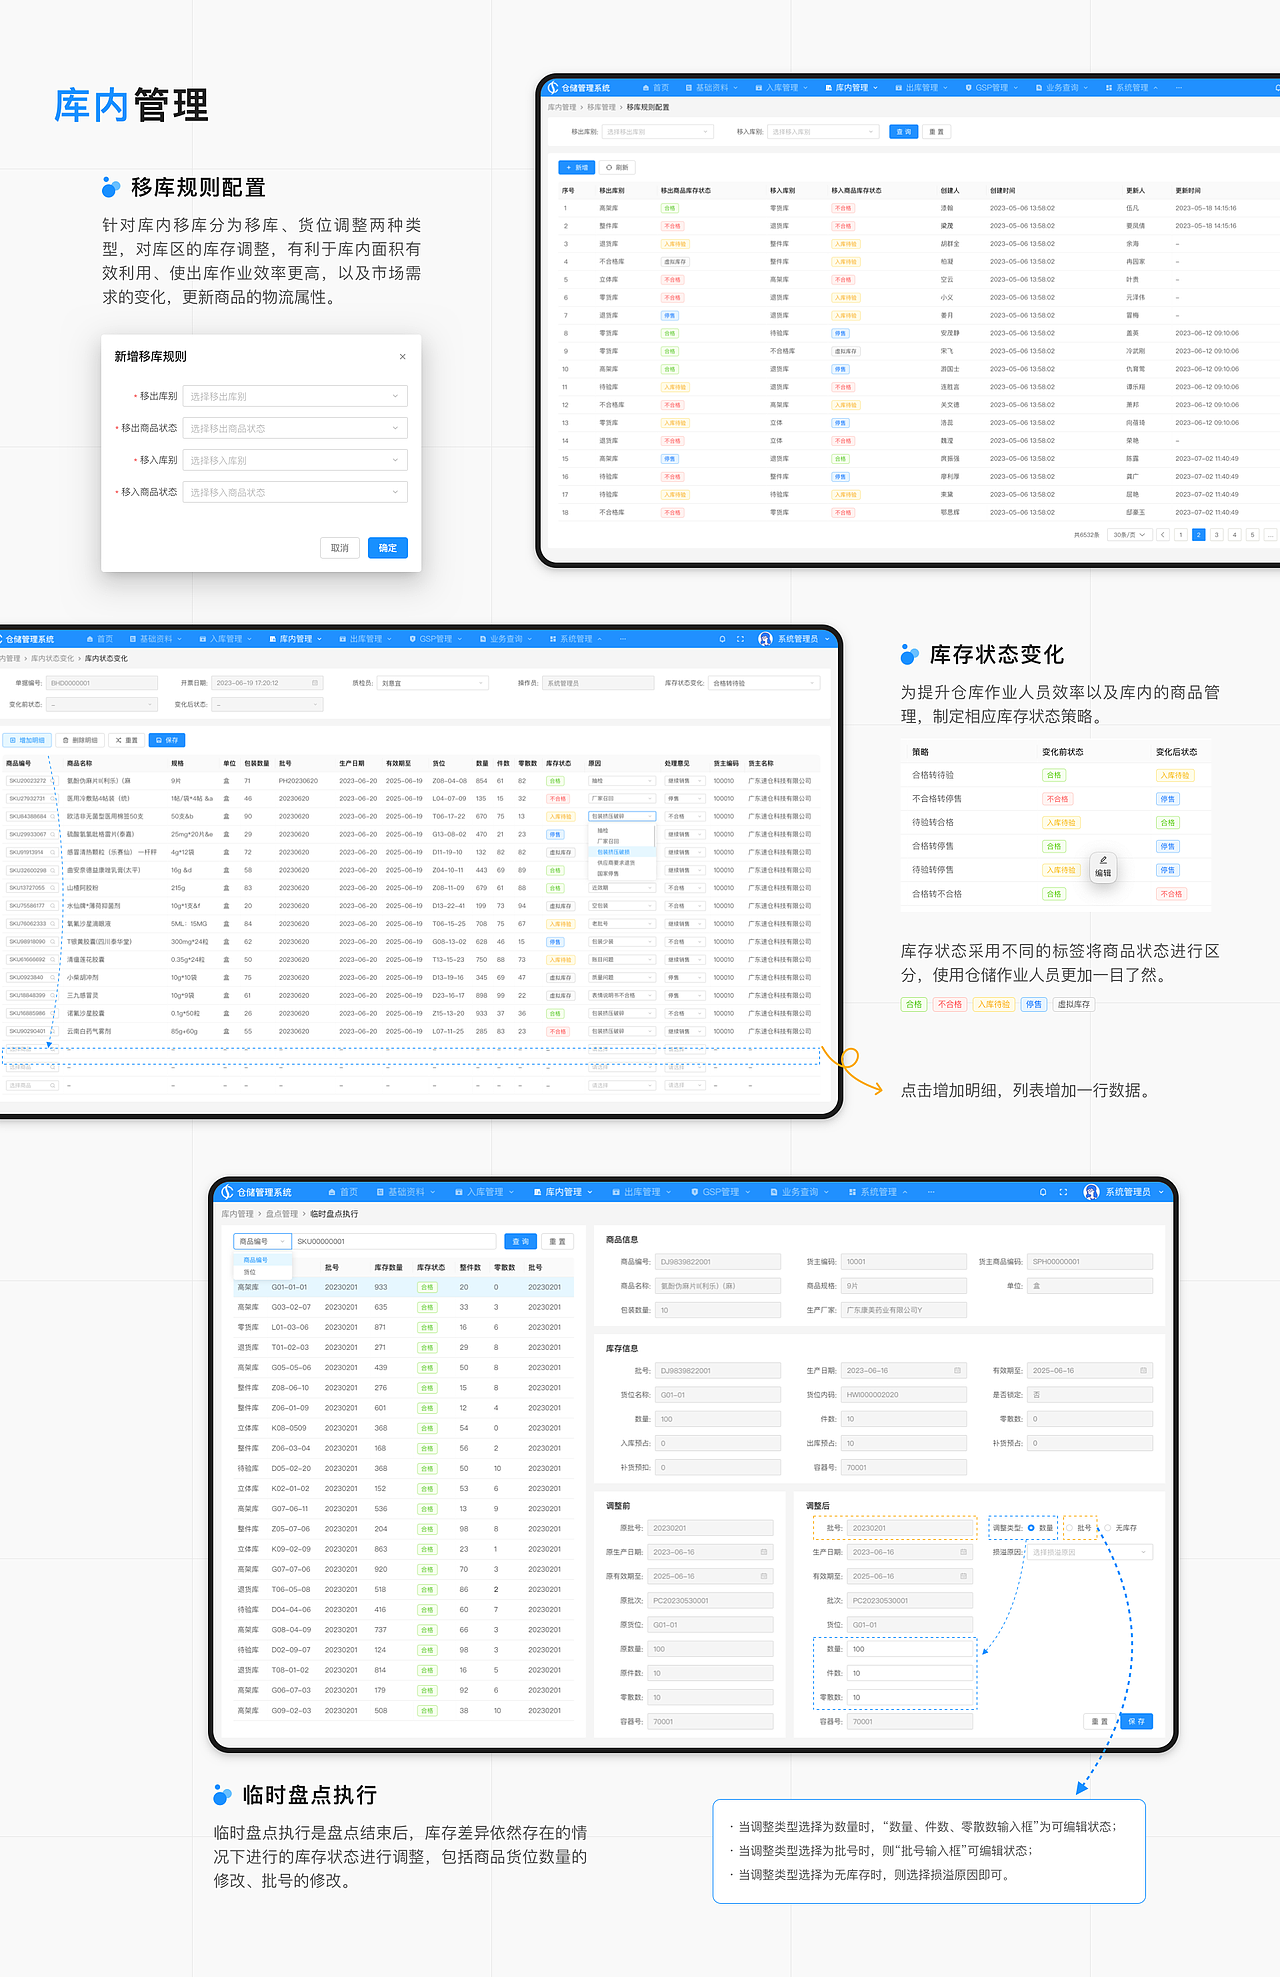1280x1977 pixels.
Task: Select the G03-02-07 row in 盘点 list
Action: 404,1307
